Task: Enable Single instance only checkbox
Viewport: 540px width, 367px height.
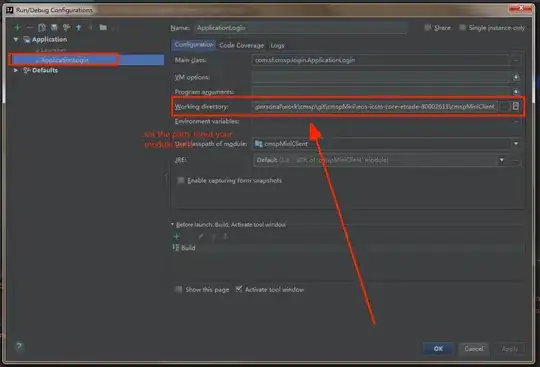Action: pos(463,28)
